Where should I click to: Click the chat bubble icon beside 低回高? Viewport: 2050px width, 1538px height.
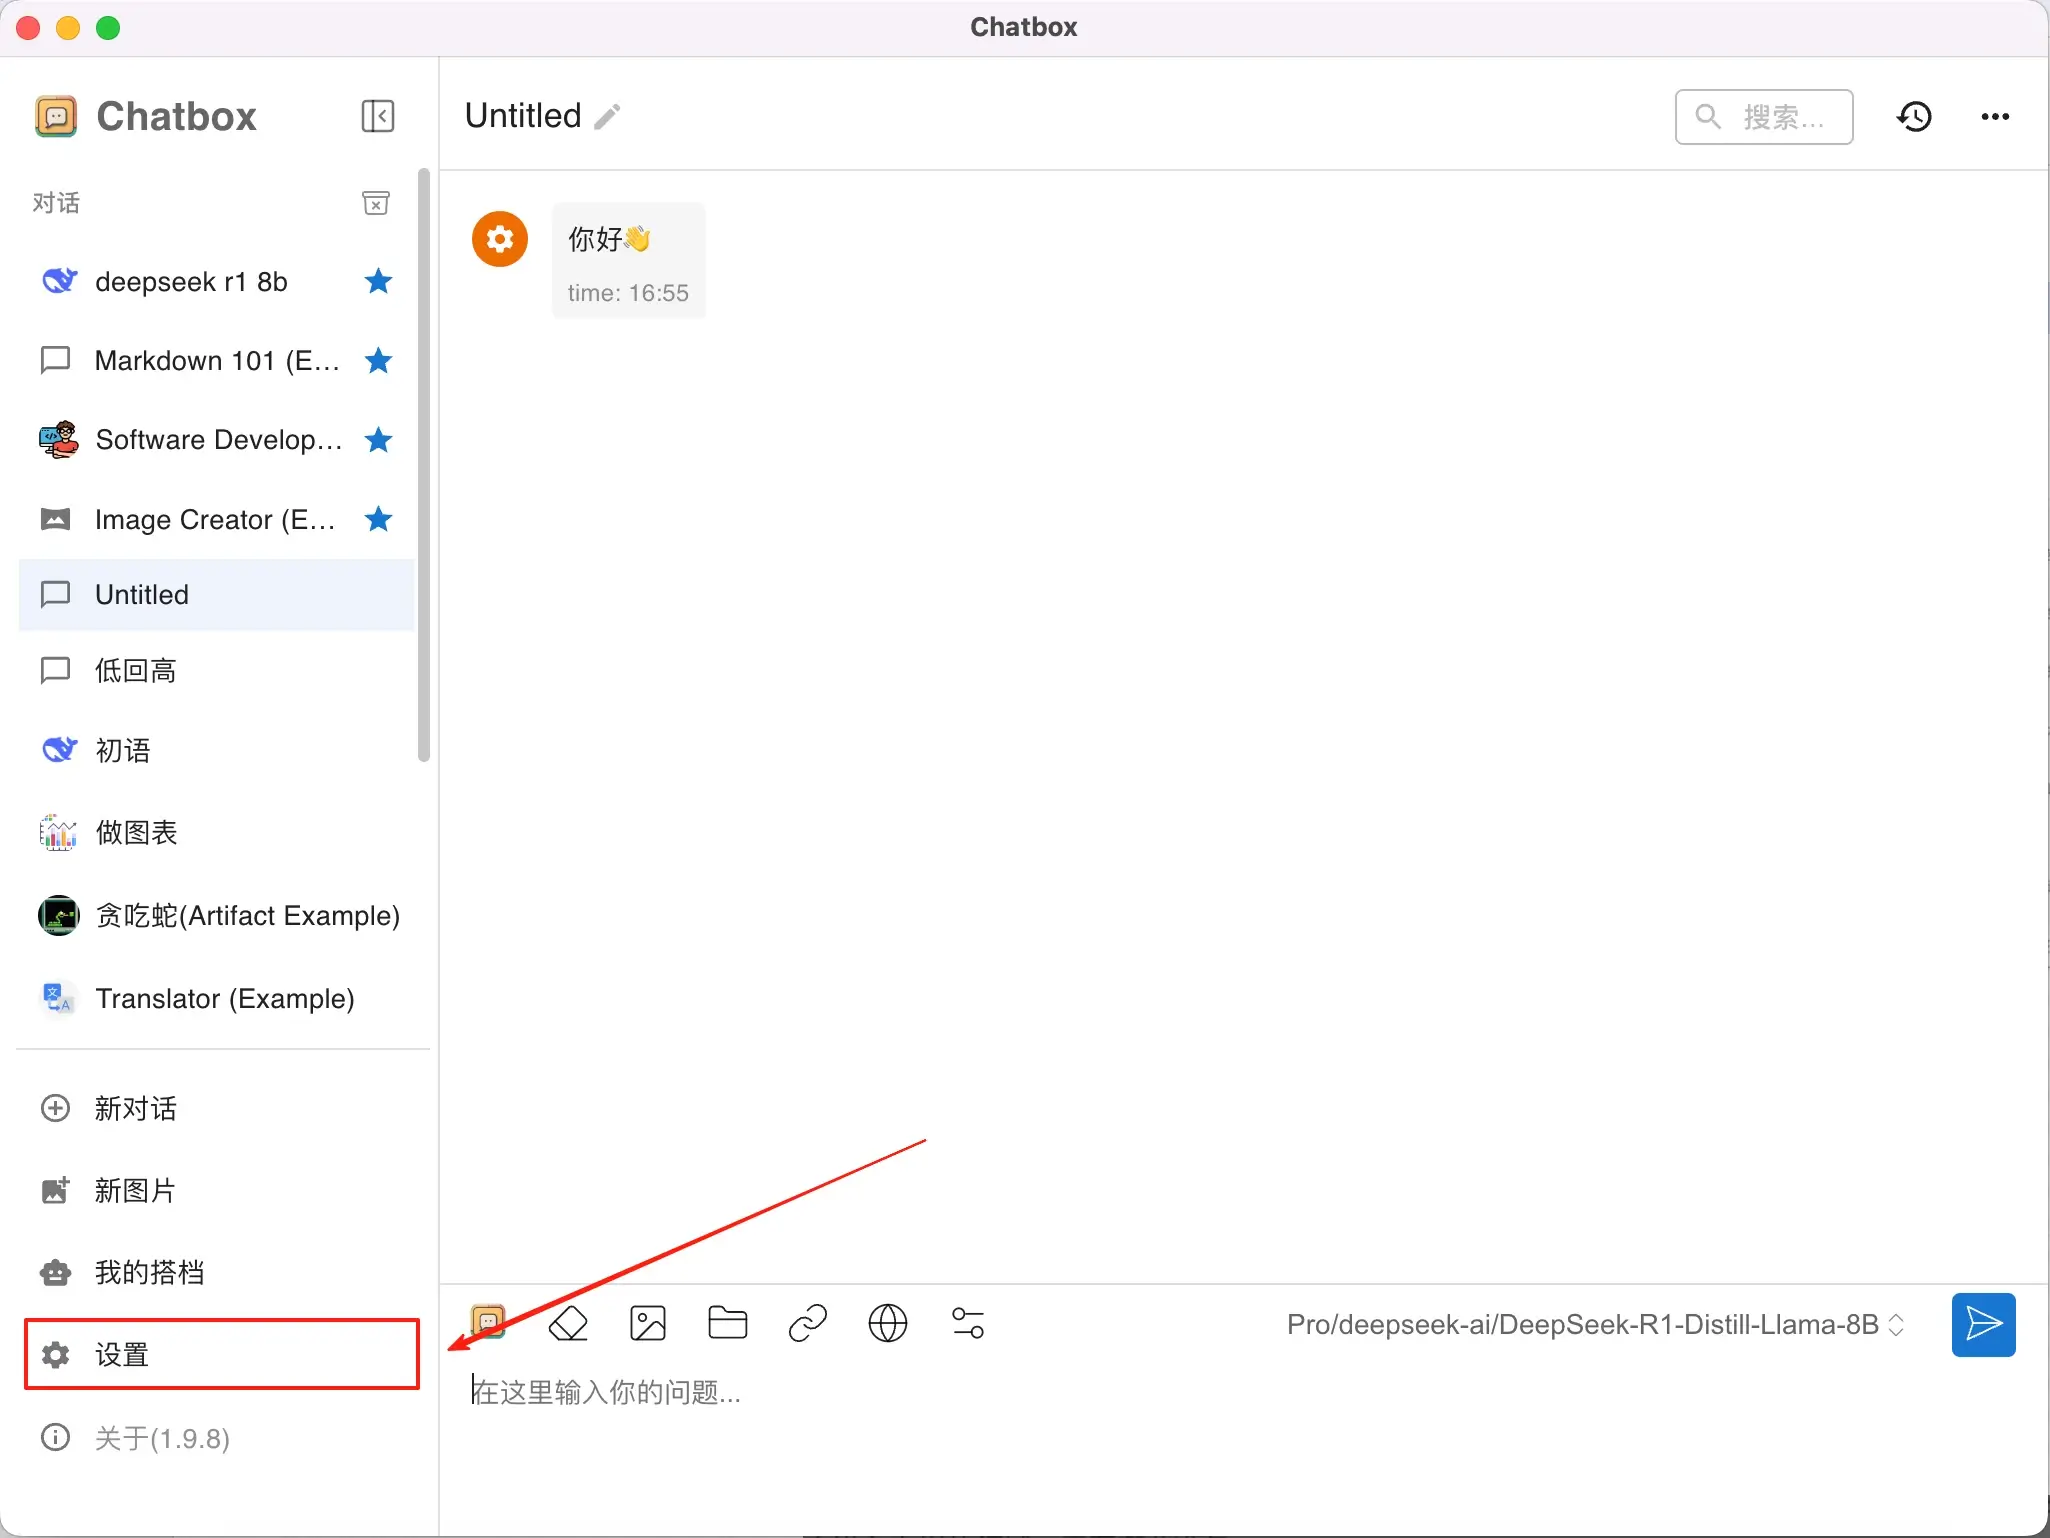point(55,670)
